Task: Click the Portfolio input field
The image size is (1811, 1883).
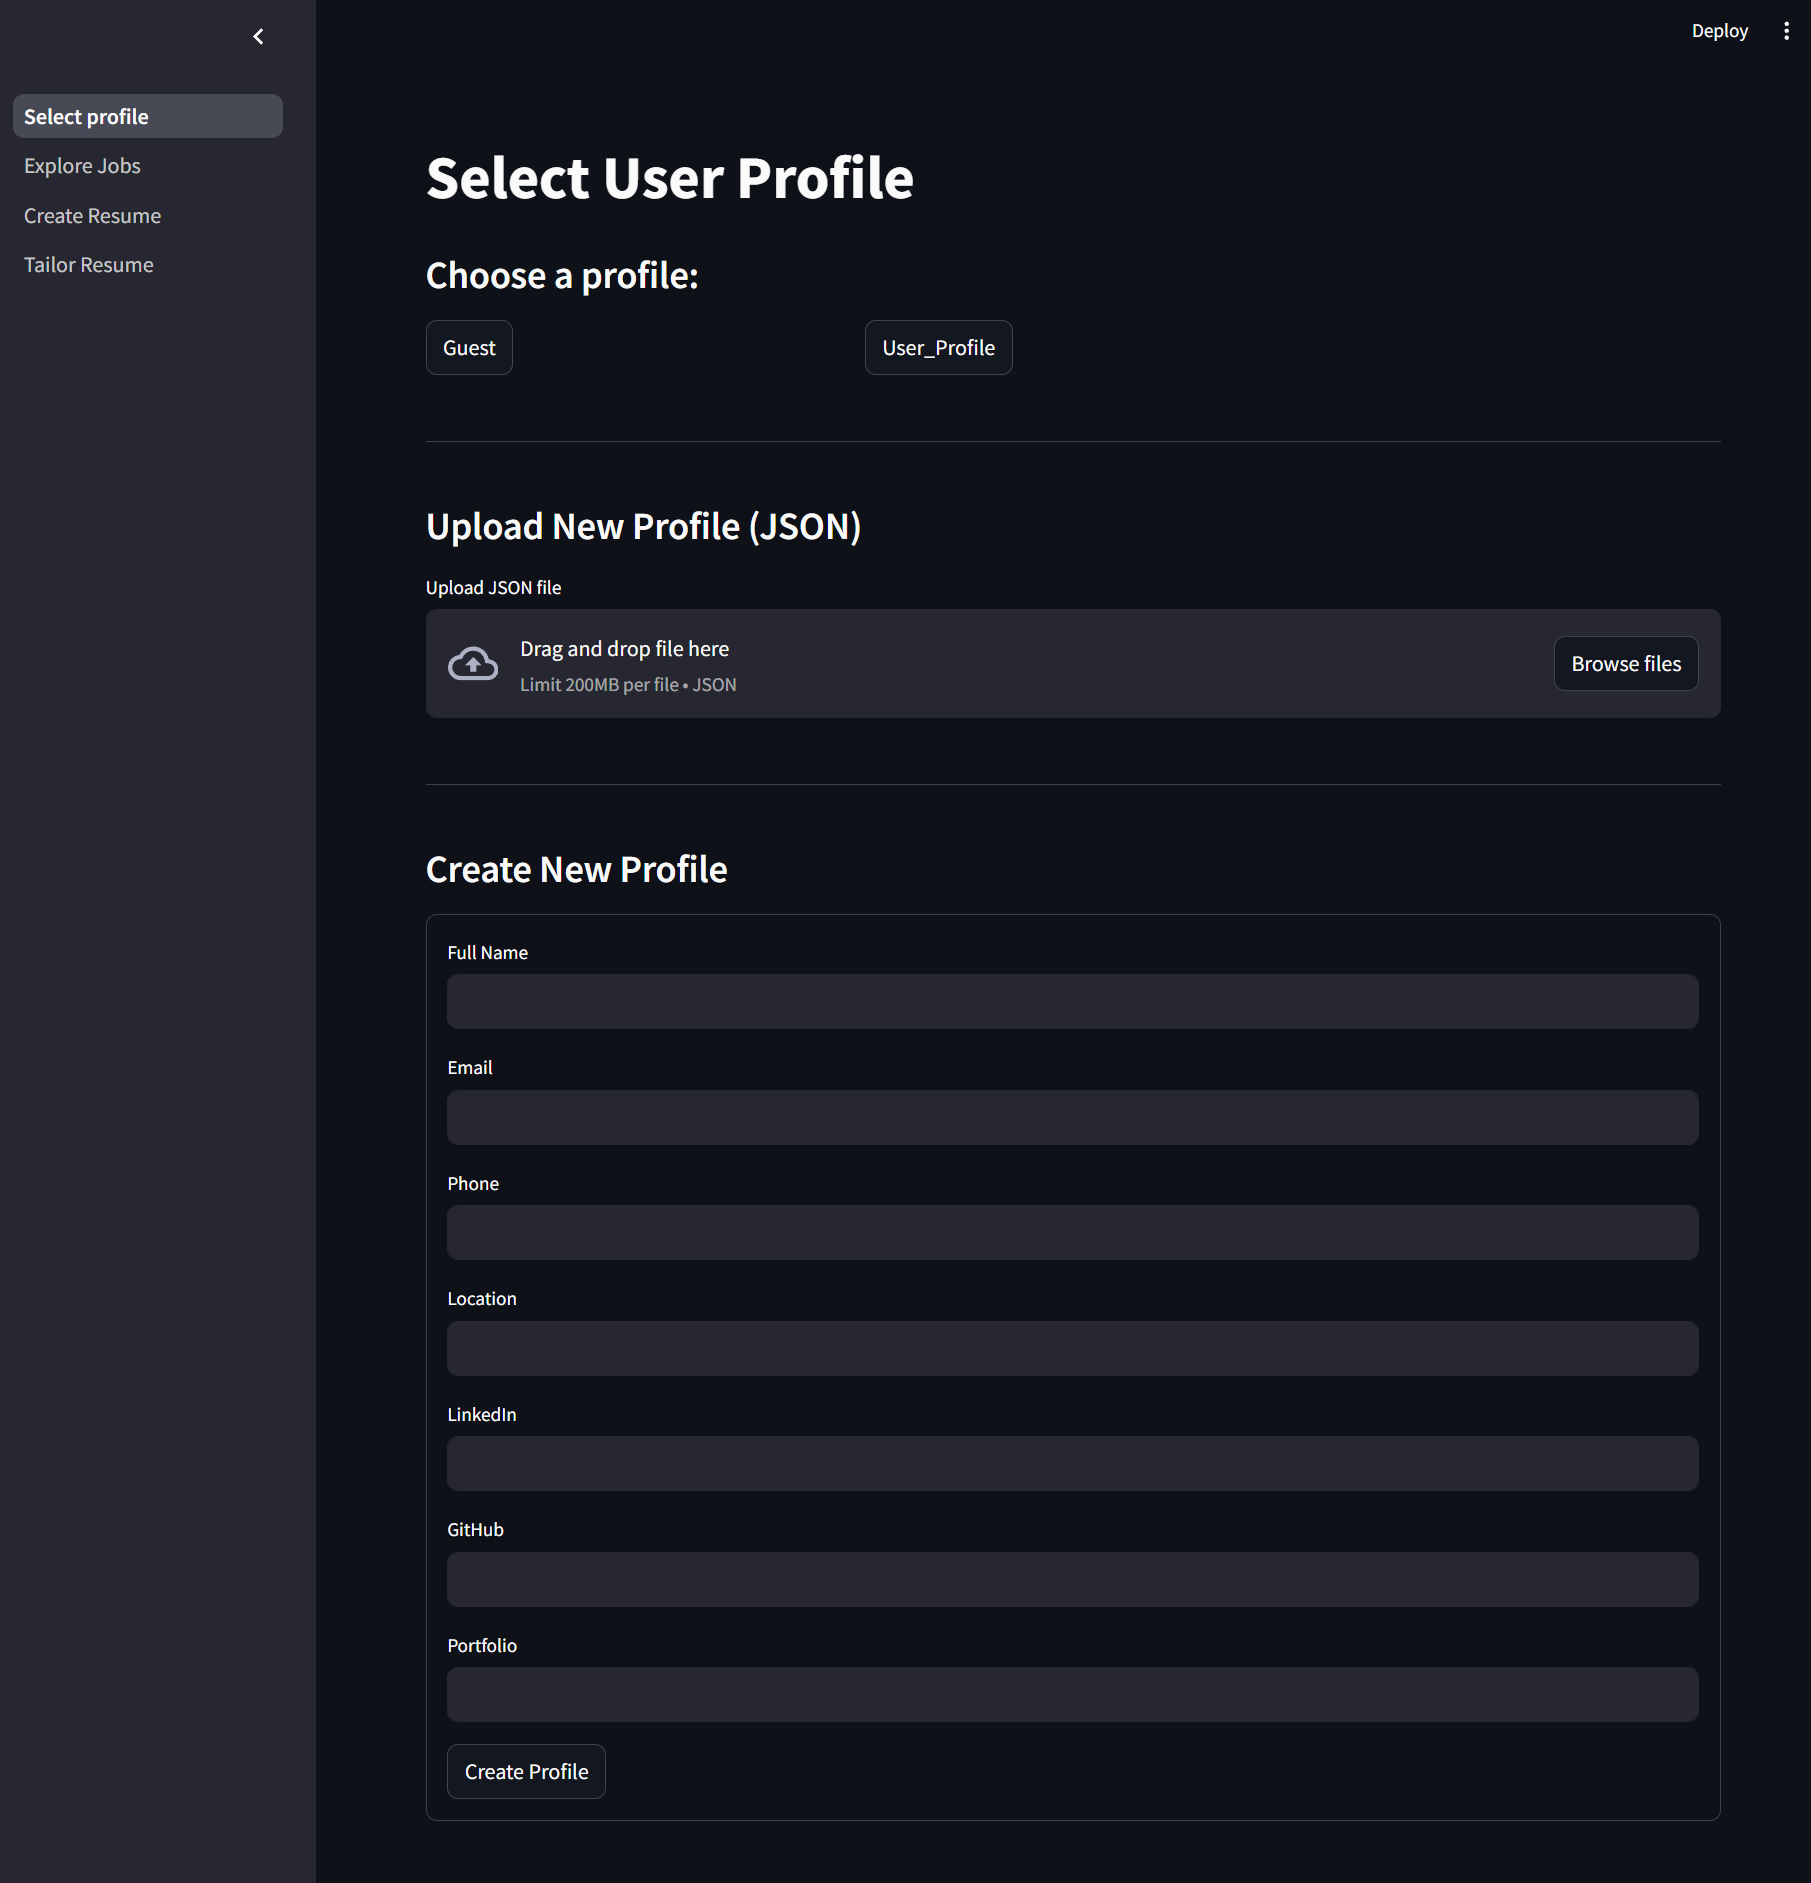Action: [x=1071, y=1694]
